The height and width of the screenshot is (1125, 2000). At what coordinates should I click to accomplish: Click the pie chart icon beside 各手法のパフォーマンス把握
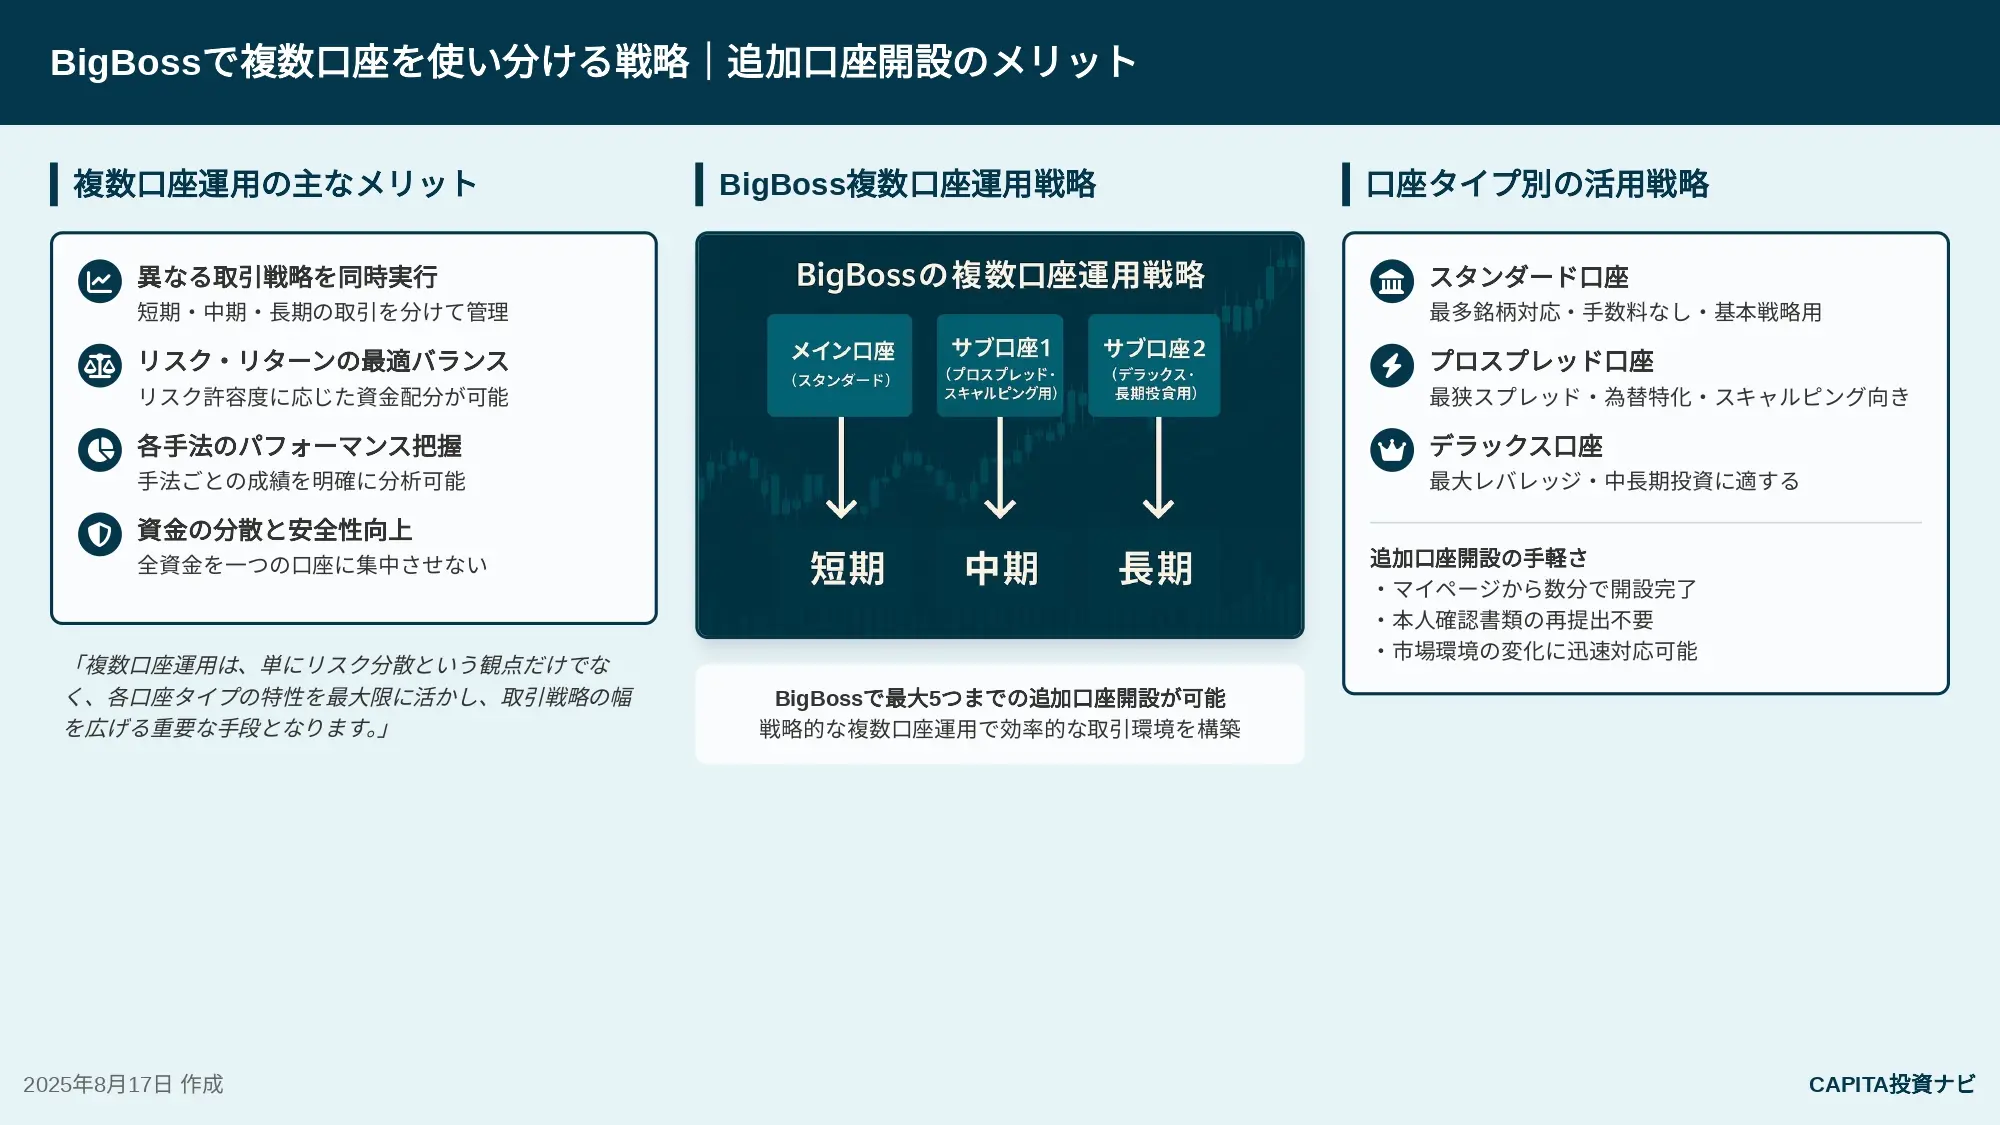[x=100, y=450]
